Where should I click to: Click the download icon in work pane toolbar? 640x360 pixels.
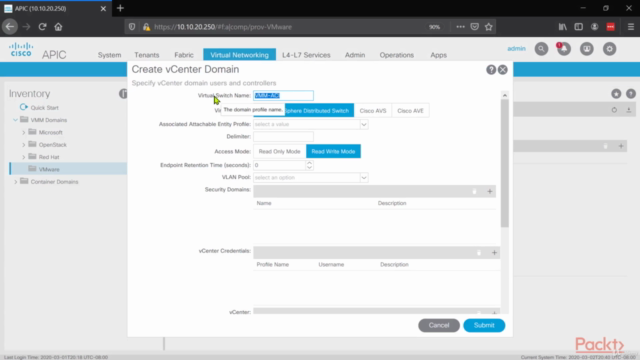(629, 110)
